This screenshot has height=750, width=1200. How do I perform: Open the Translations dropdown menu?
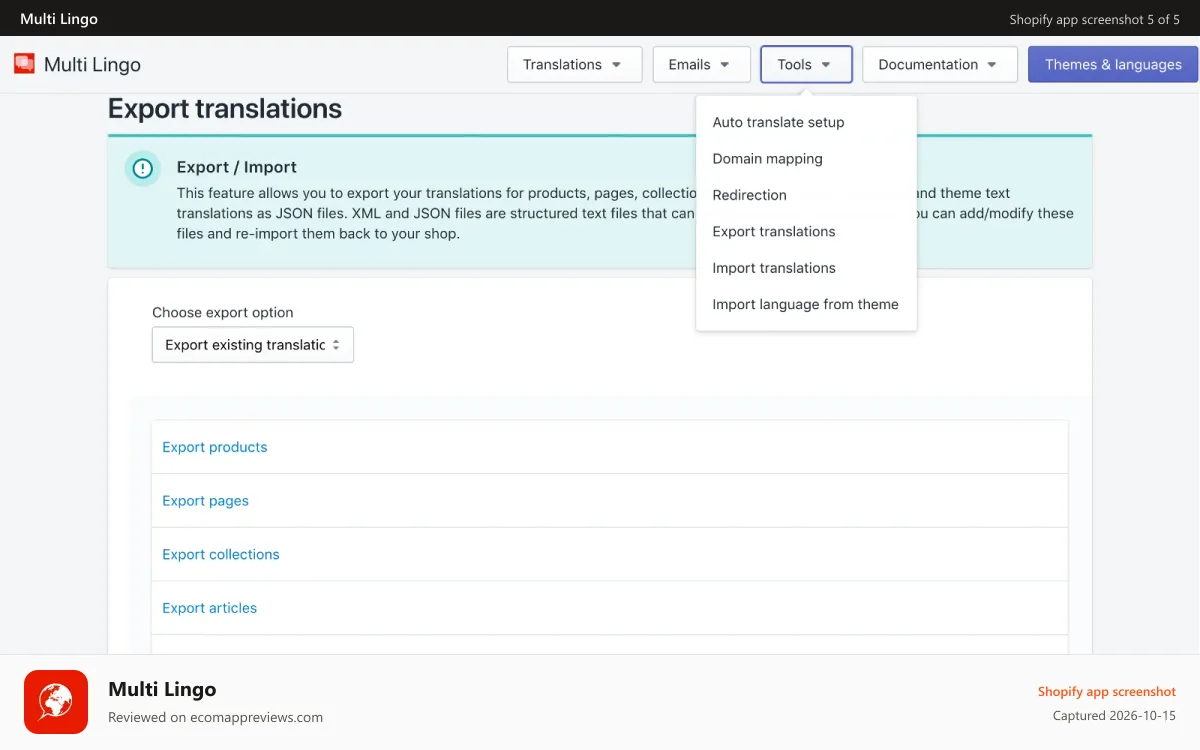pyautogui.click(x=574, y=64)
